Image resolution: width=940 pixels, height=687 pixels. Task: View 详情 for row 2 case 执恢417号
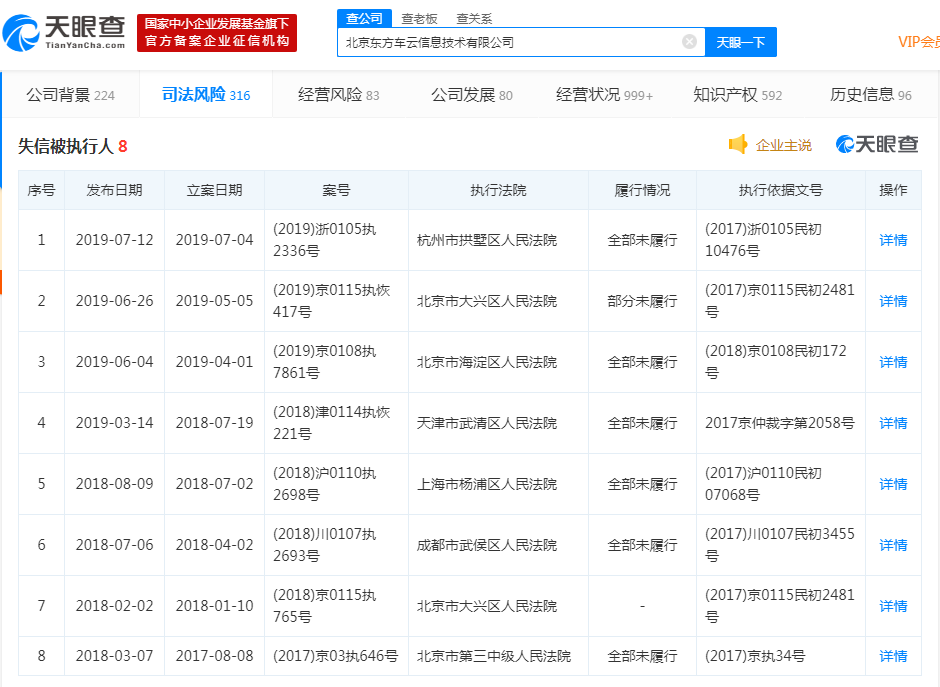tap(893, 302)
